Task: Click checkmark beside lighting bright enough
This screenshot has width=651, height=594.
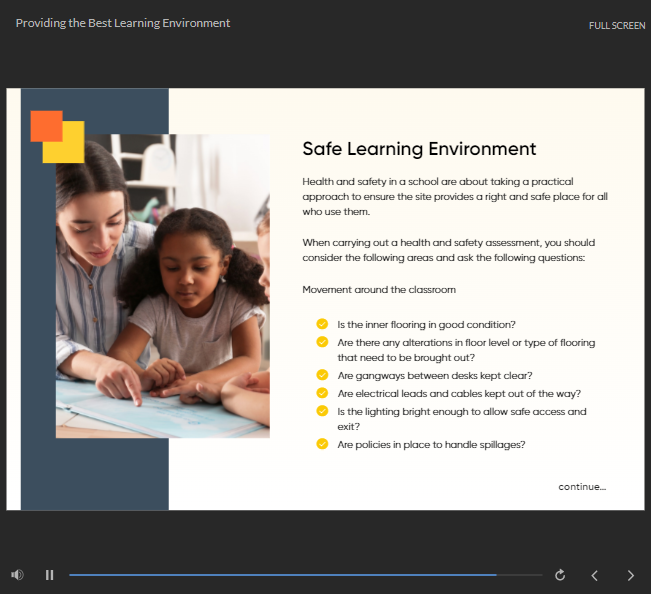Action: click(x=322, y=410)
